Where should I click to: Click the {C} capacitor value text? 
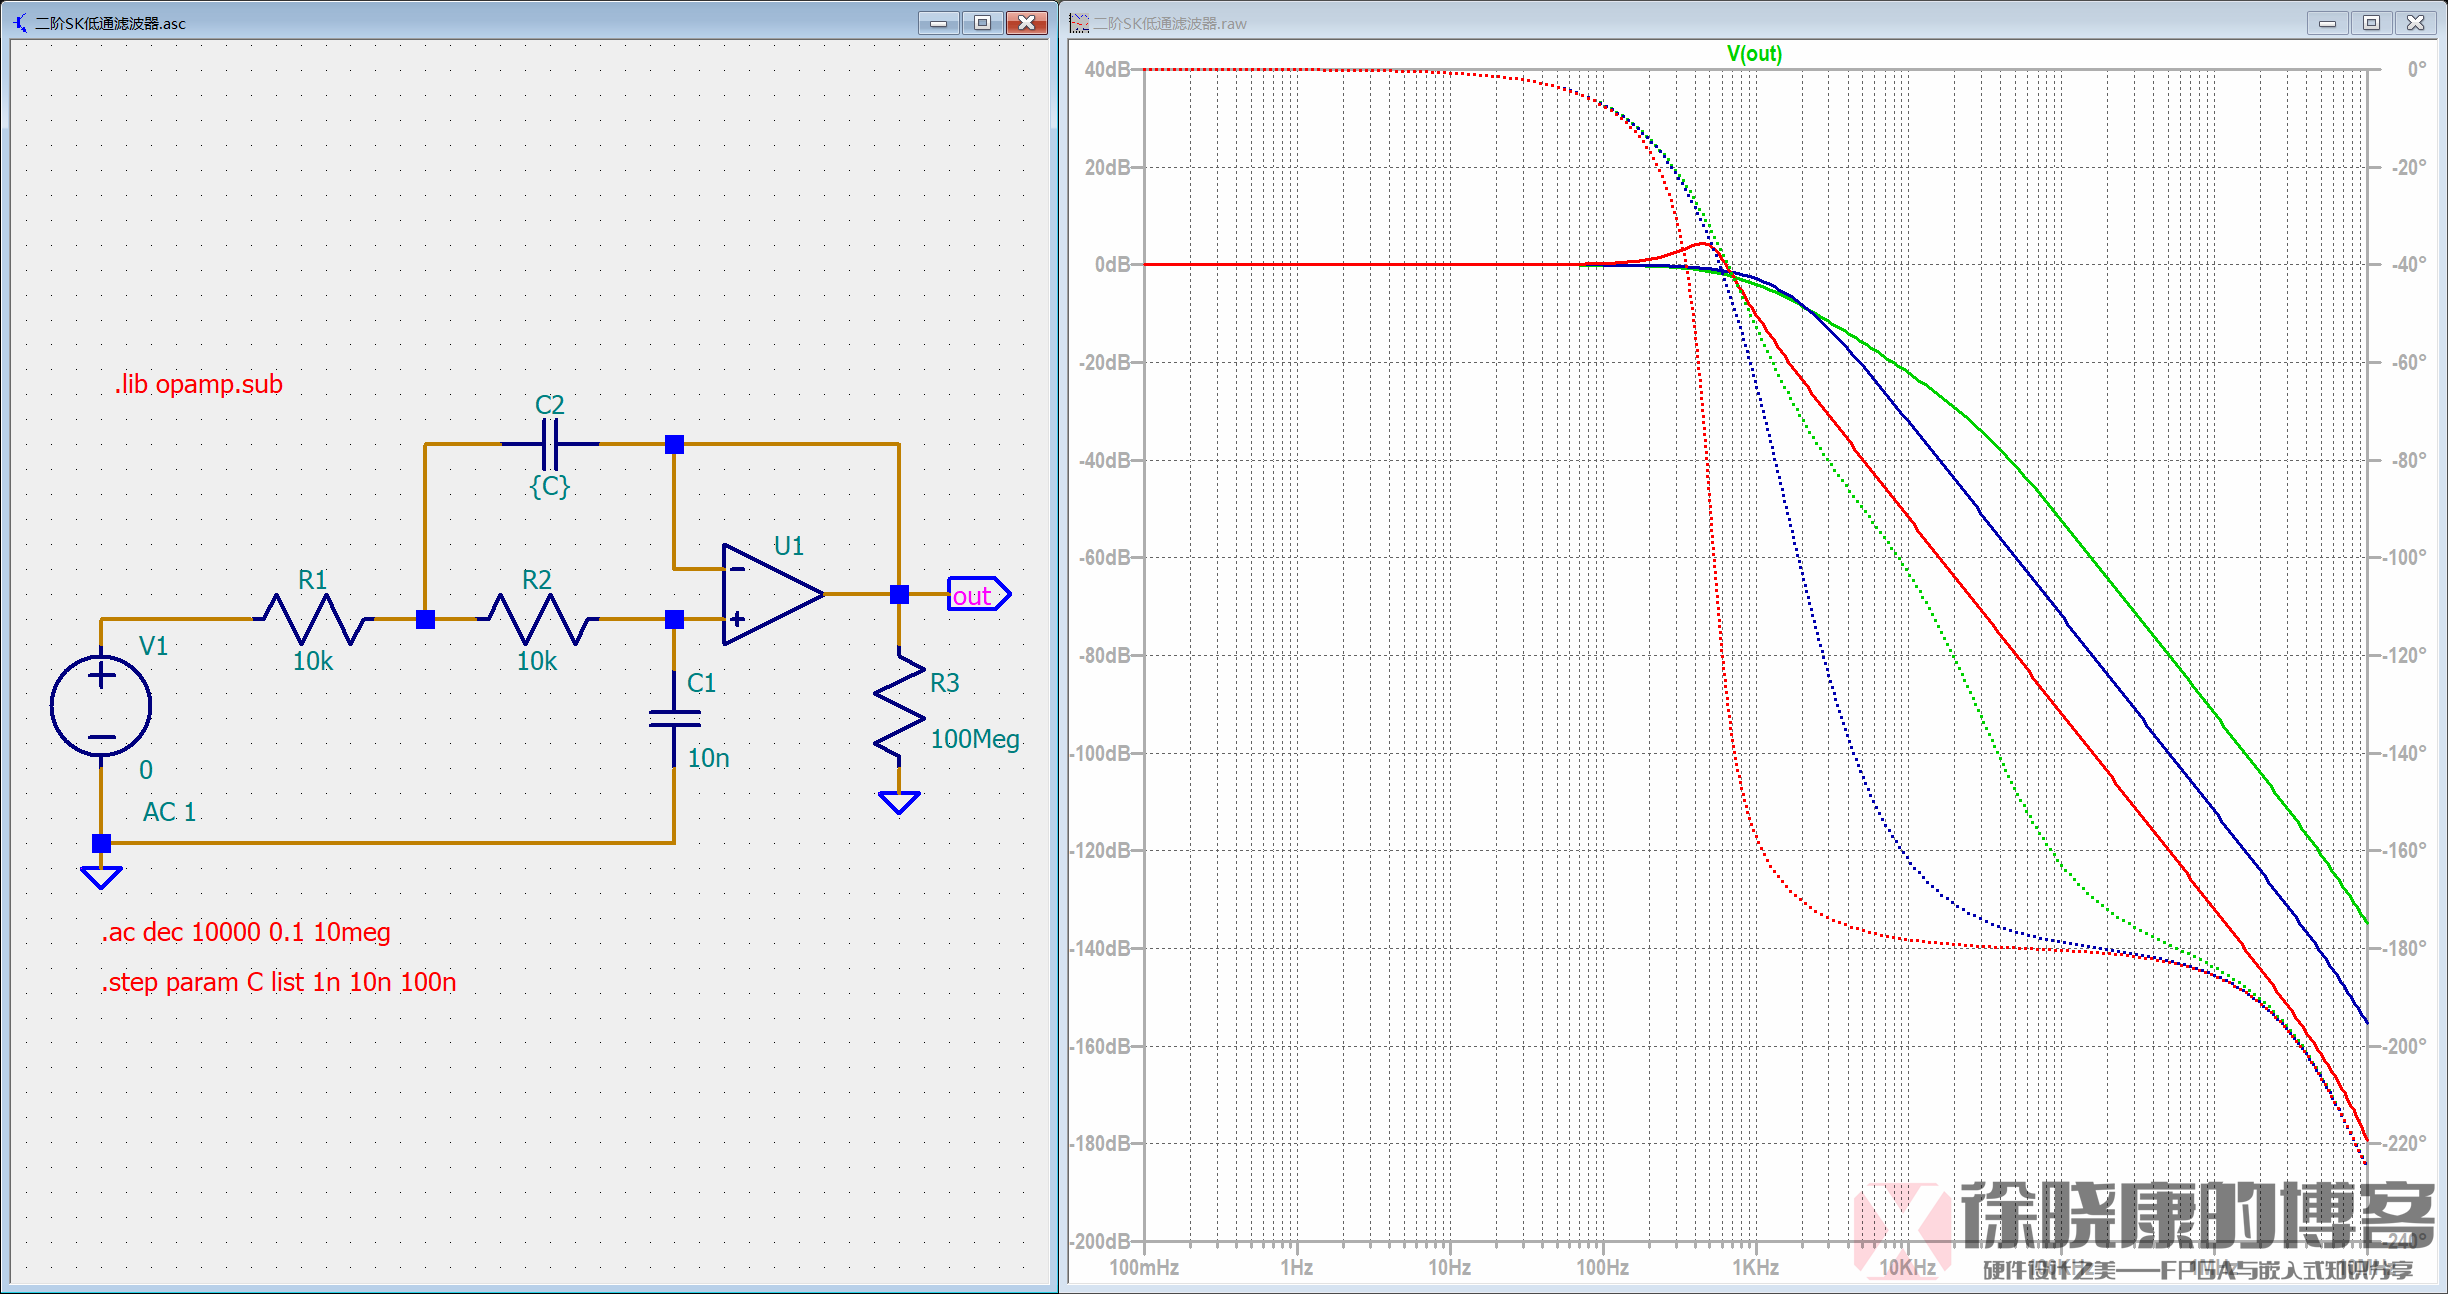pos(549,486)
